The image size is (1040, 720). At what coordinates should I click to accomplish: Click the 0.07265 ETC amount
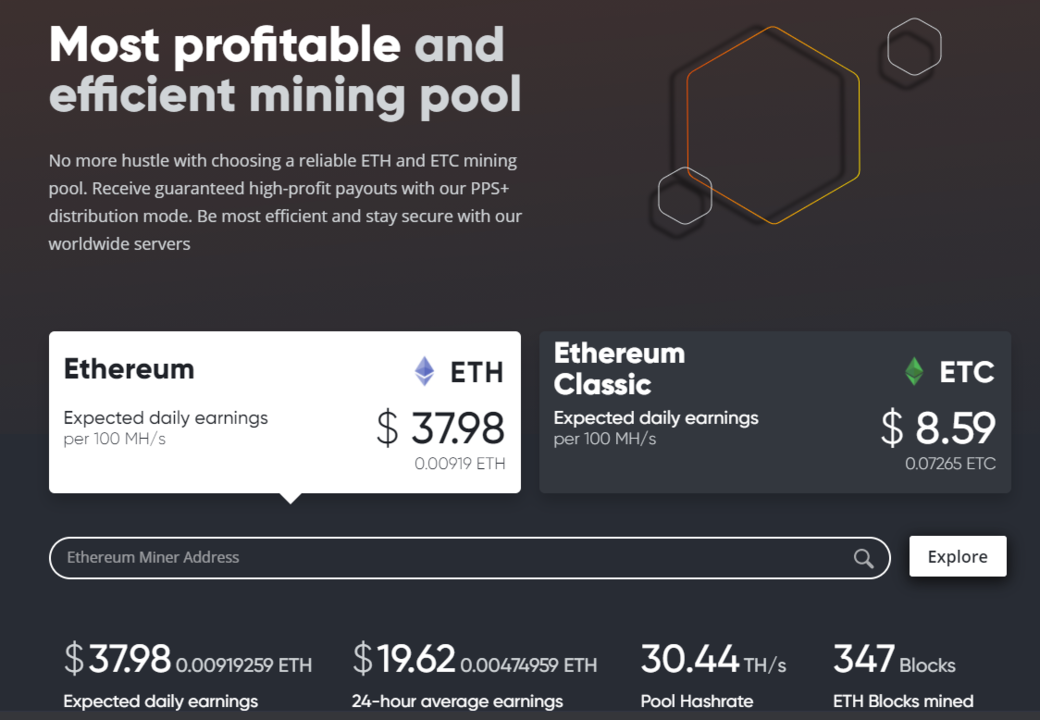[950, 464]
